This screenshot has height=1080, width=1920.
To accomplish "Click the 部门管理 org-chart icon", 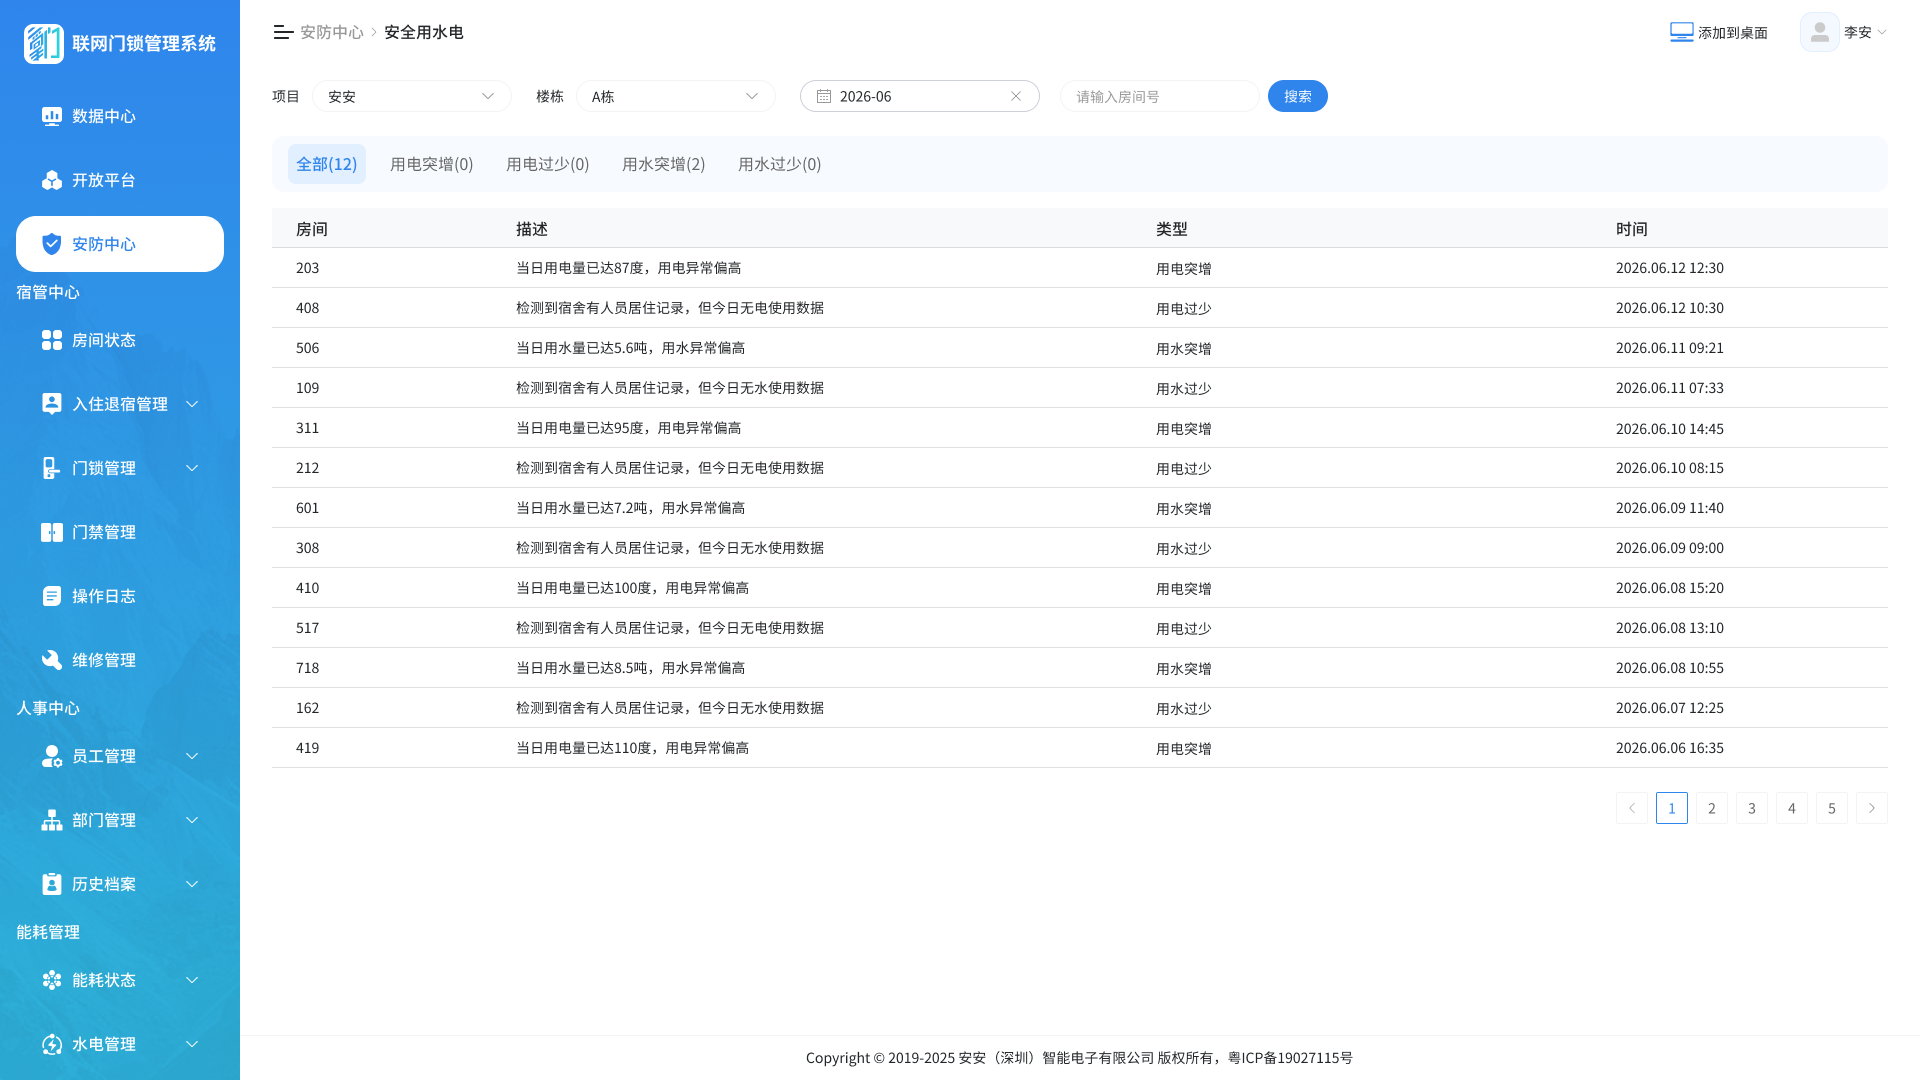I will tap(52, 820).
